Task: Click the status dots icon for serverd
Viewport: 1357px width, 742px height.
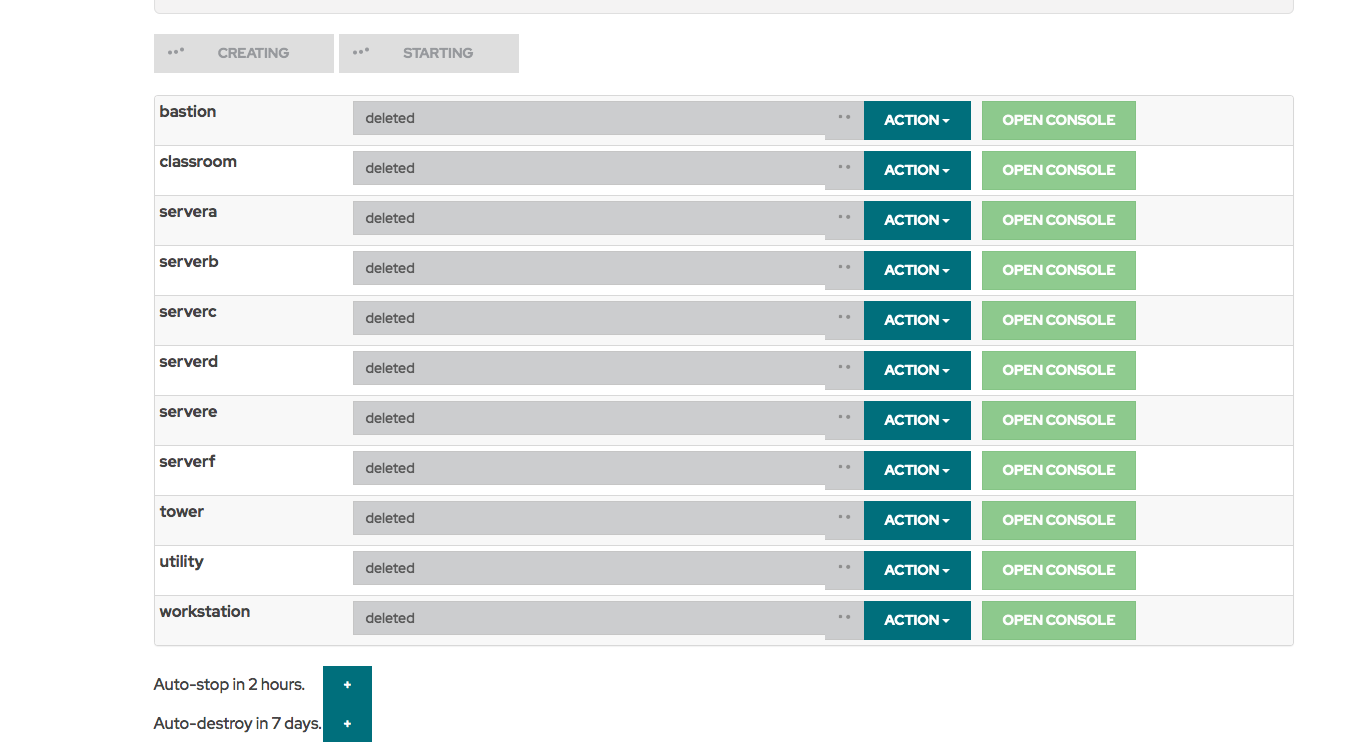Action: 844,367
